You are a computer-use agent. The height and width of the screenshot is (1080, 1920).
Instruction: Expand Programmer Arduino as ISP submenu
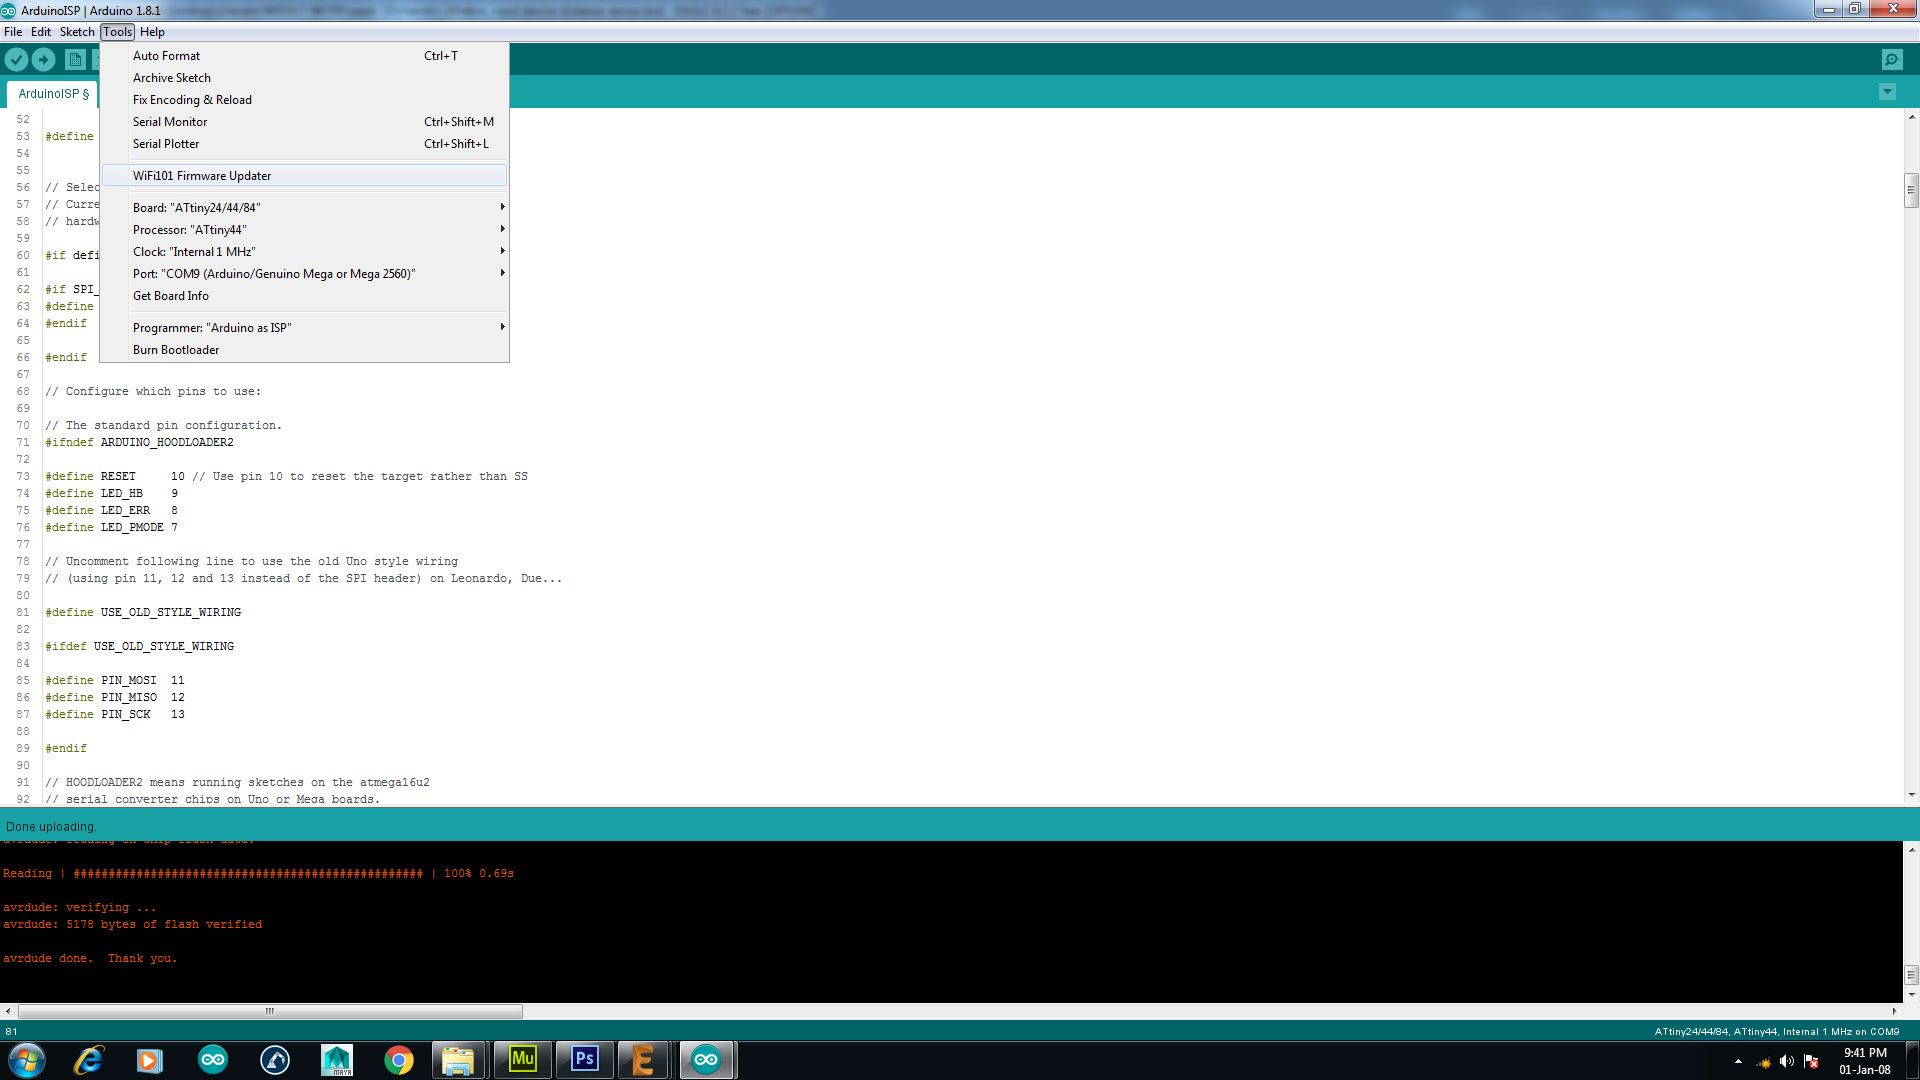(305, 328)
